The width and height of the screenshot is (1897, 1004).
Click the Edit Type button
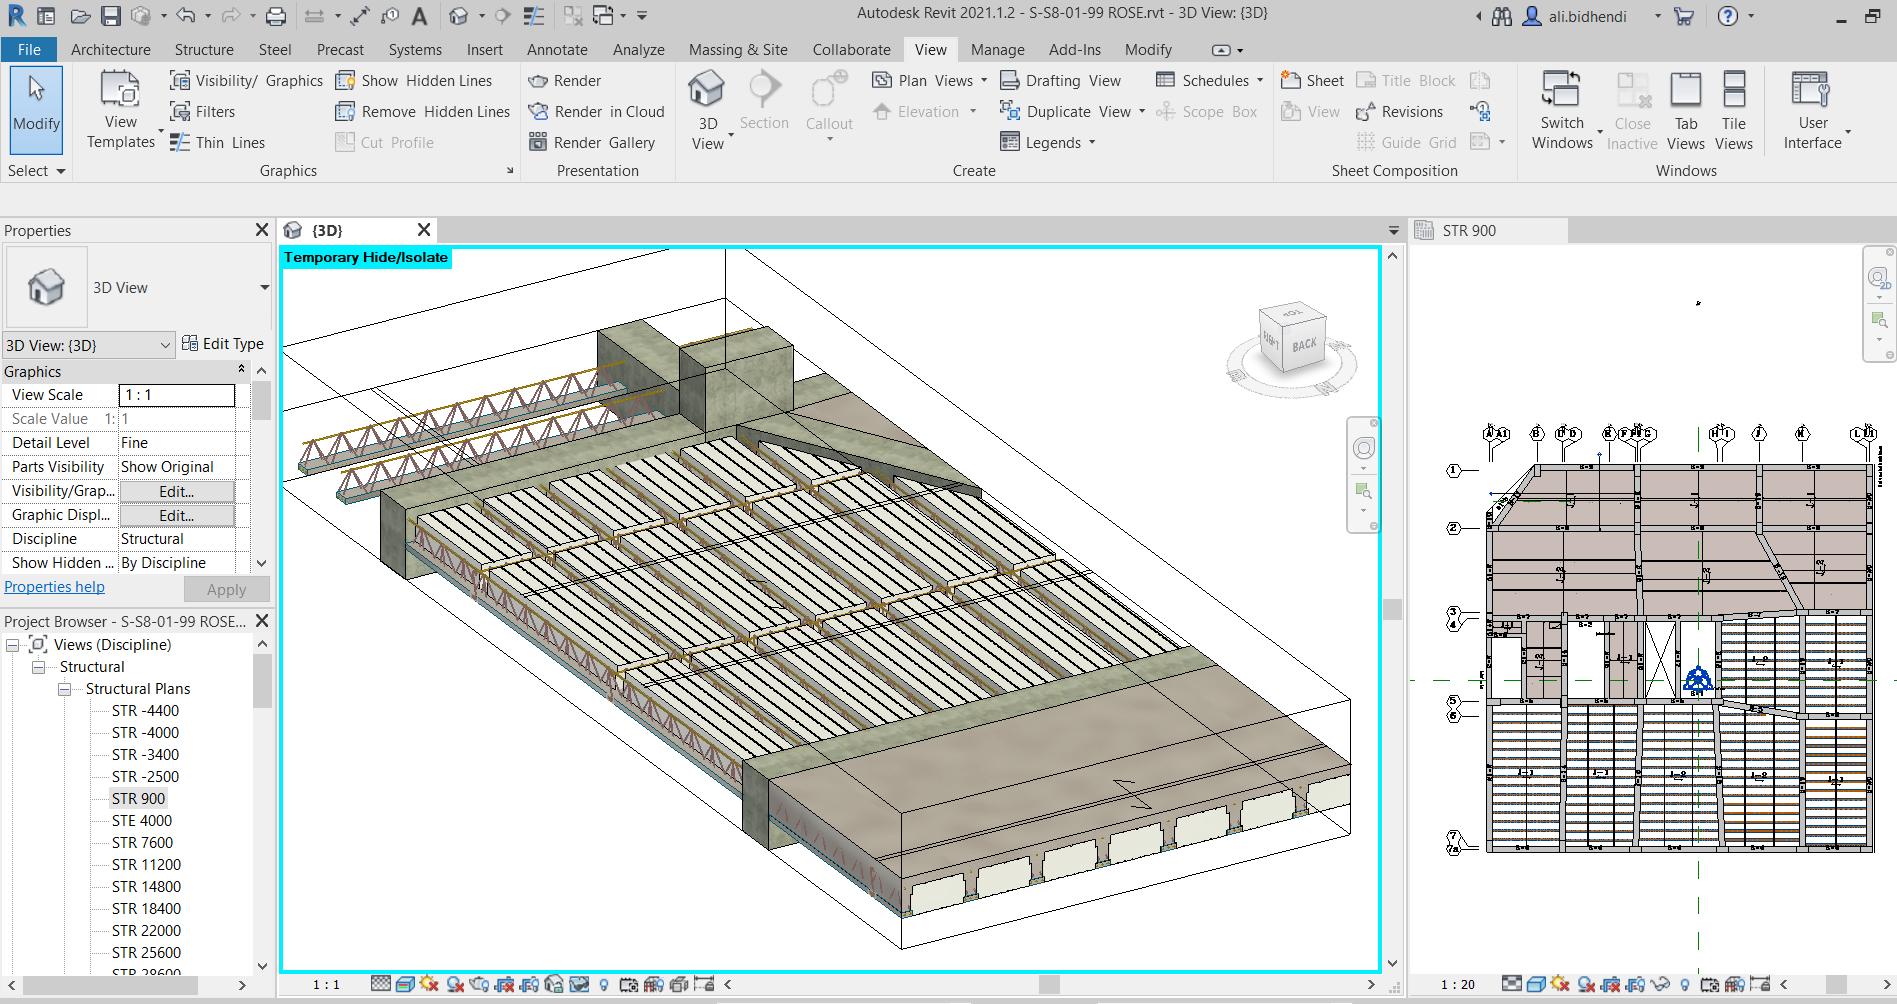(223, 344)
